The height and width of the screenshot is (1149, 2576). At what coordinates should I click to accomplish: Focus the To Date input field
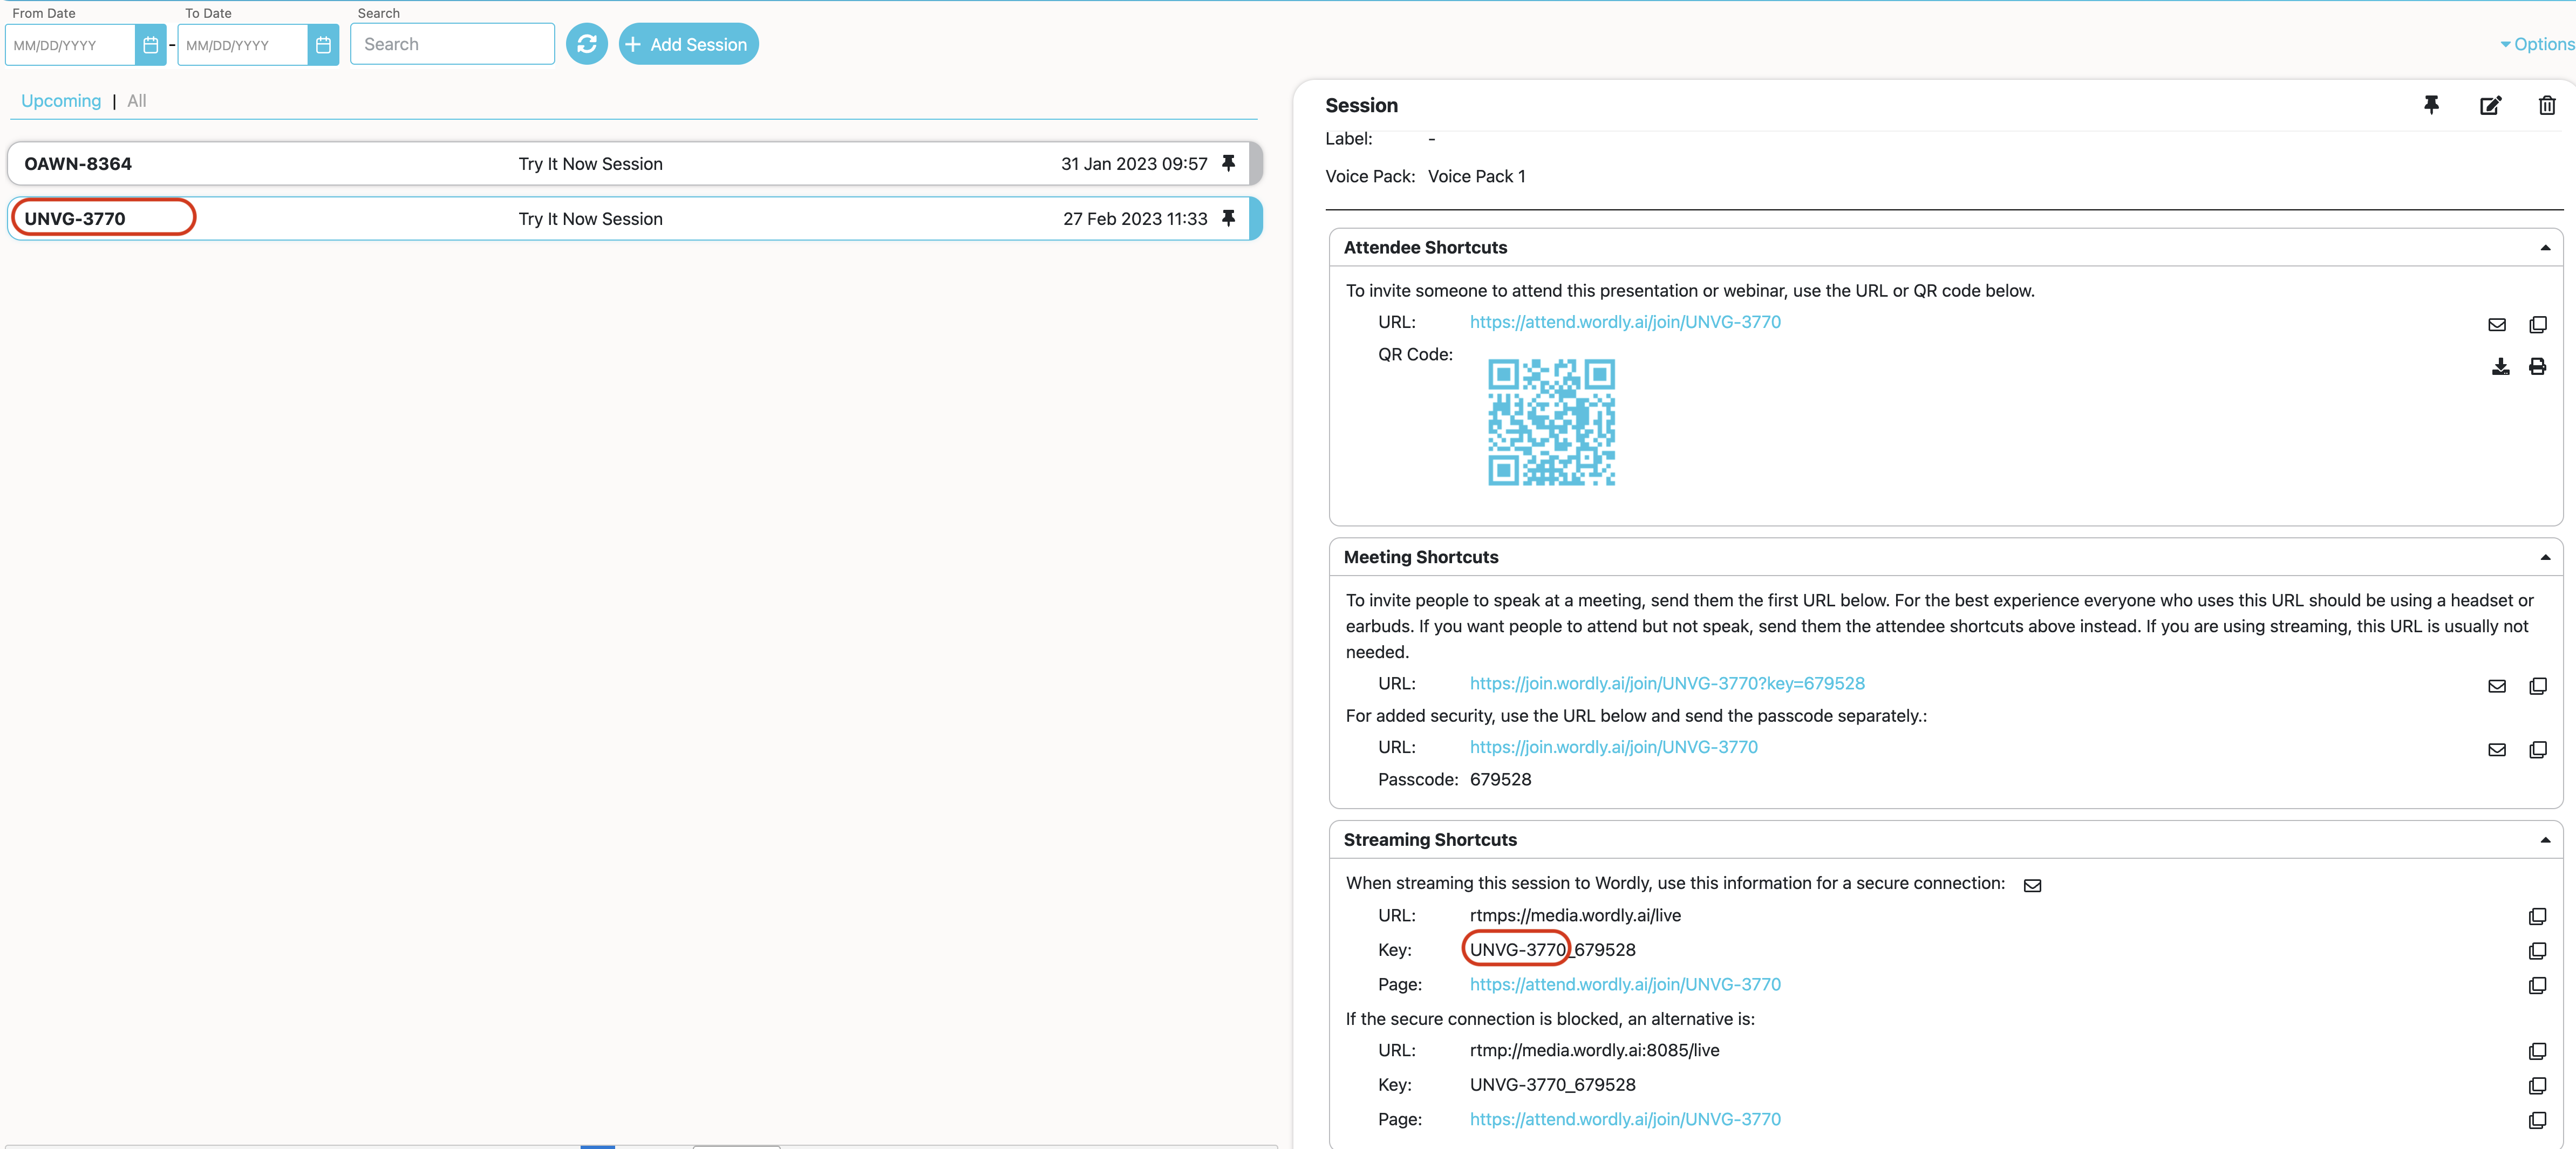point(243,45)
